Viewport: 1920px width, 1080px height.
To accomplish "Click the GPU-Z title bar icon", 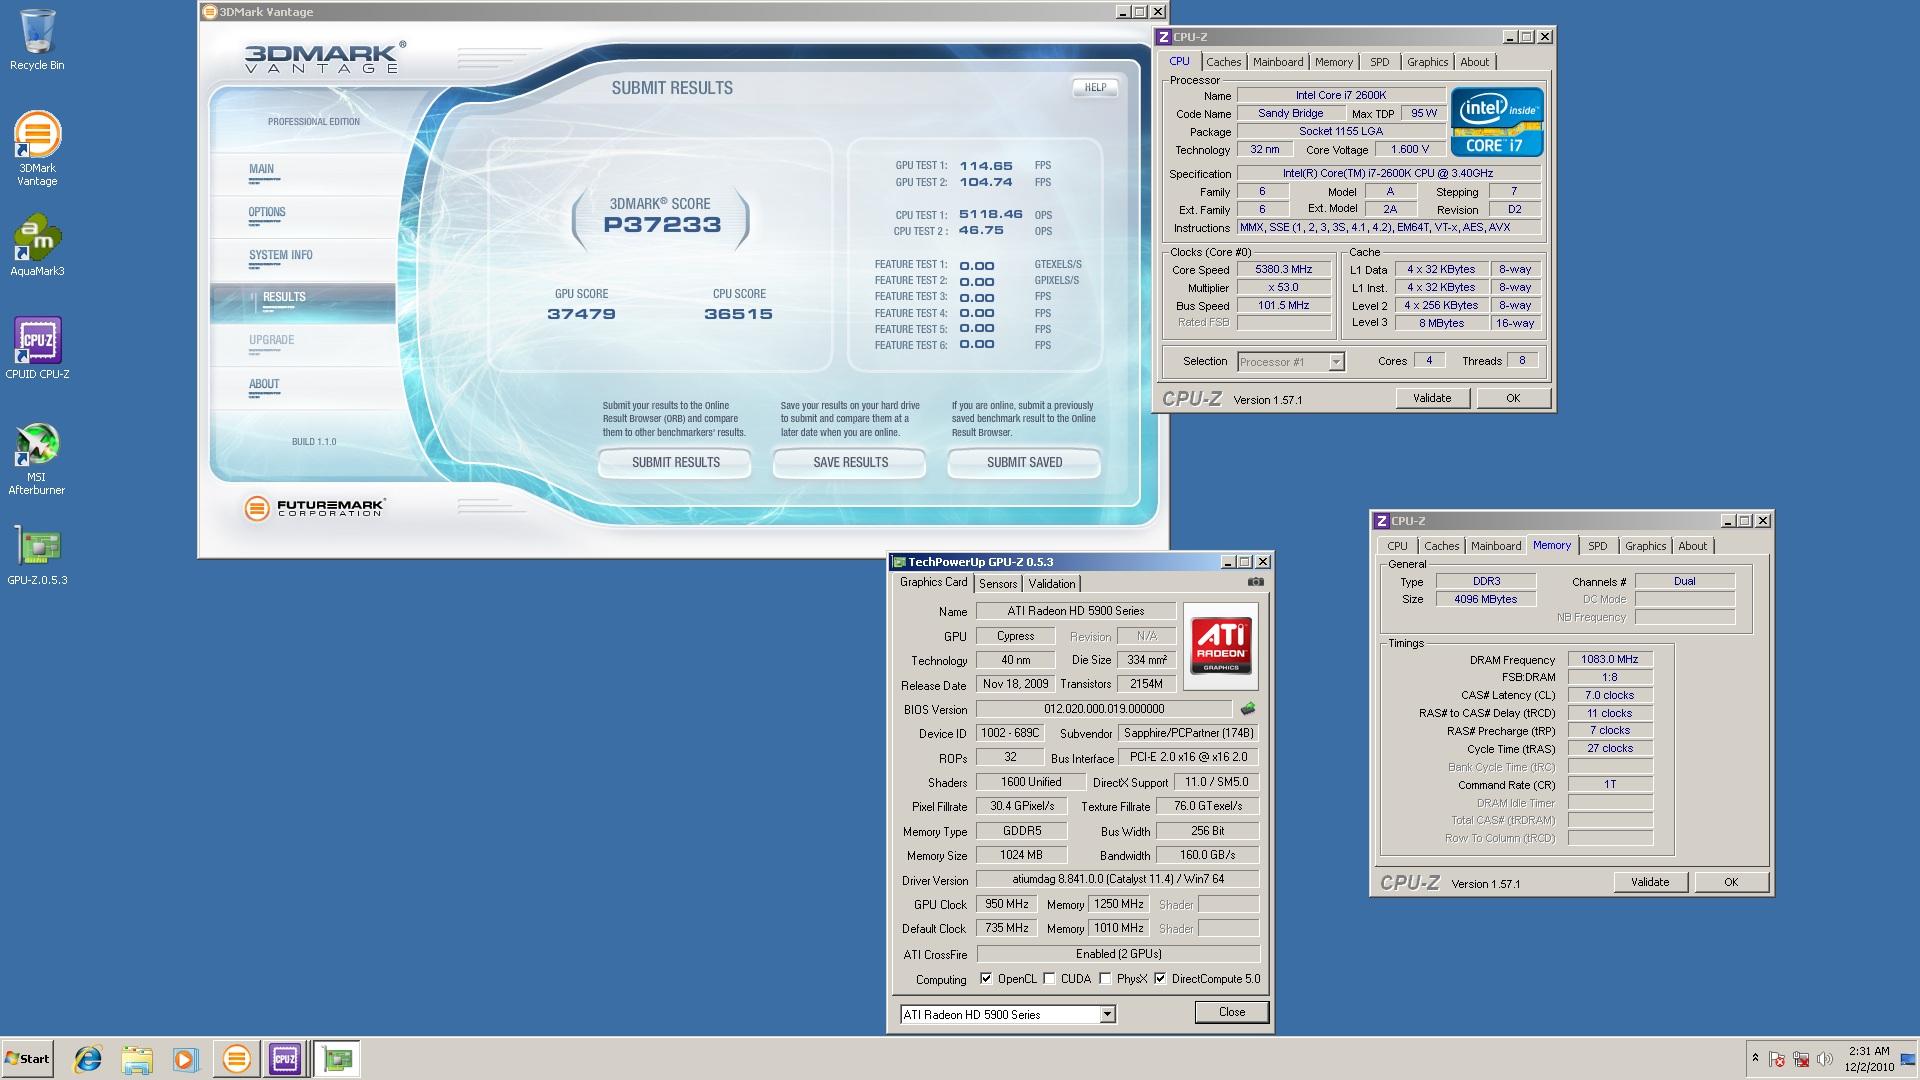I will (x=899, y=562).
